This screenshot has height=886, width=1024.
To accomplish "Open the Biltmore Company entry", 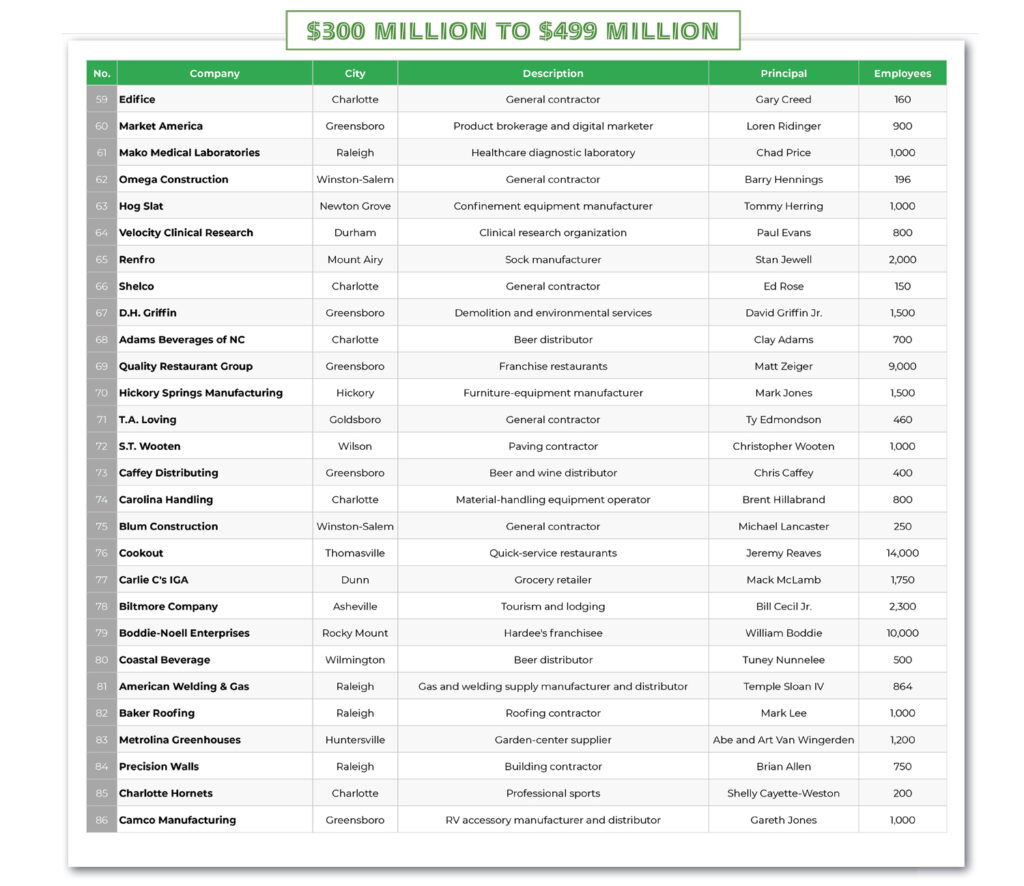I will [168, 606].
